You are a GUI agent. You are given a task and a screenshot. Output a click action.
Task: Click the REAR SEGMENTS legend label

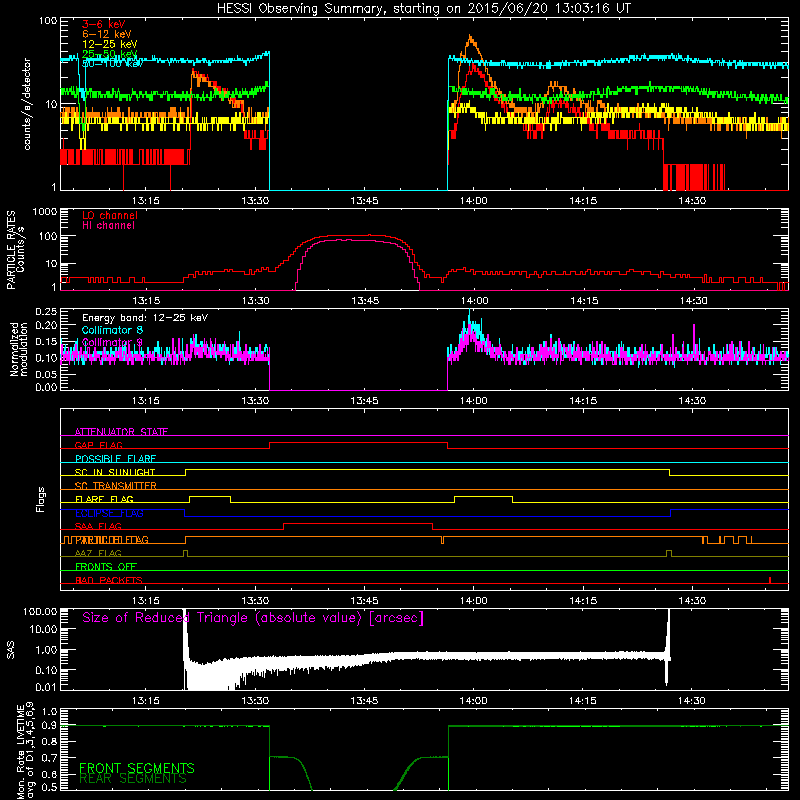click(133, 779)
